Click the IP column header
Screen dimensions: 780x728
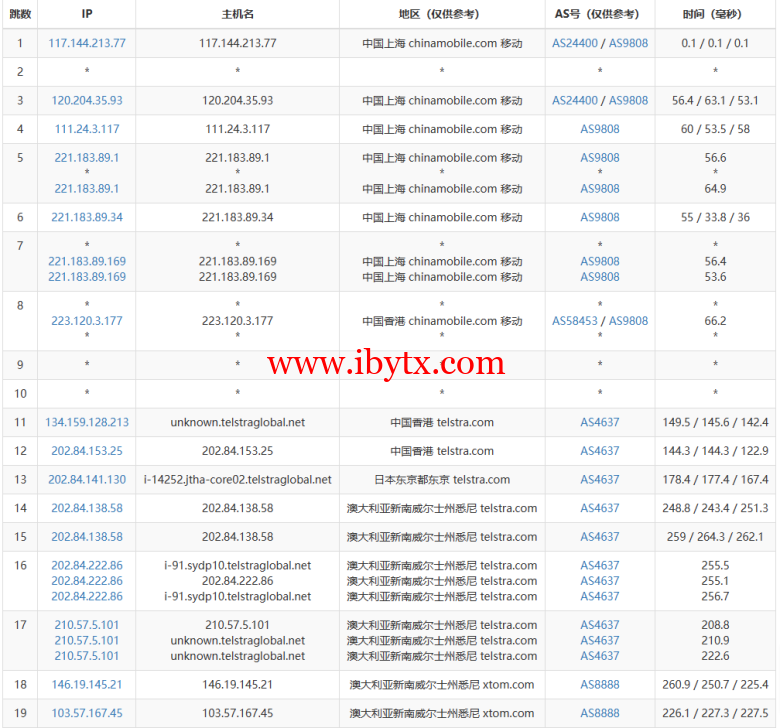tap(87, 15)
